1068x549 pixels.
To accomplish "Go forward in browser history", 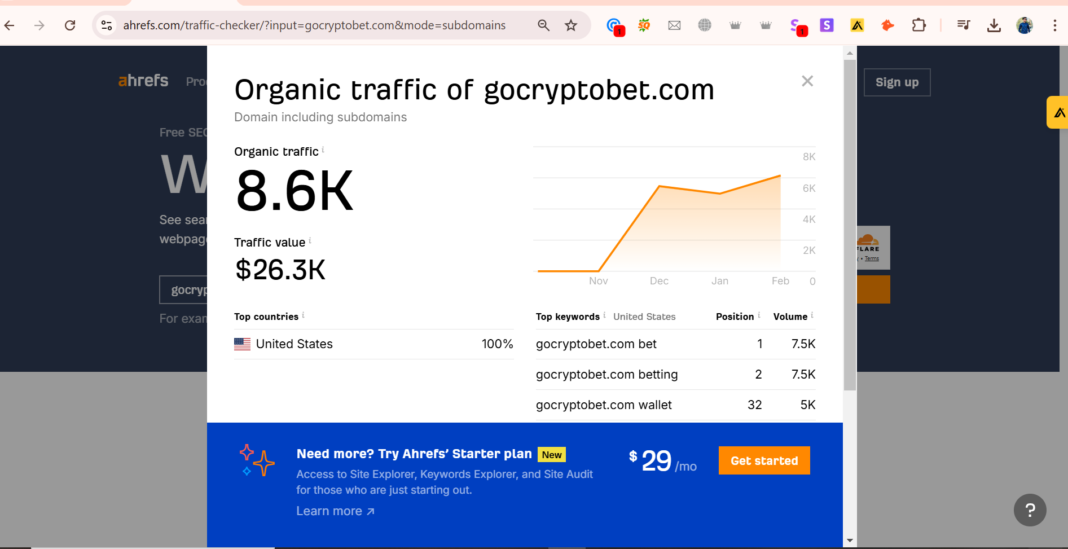I will (40, 25).
